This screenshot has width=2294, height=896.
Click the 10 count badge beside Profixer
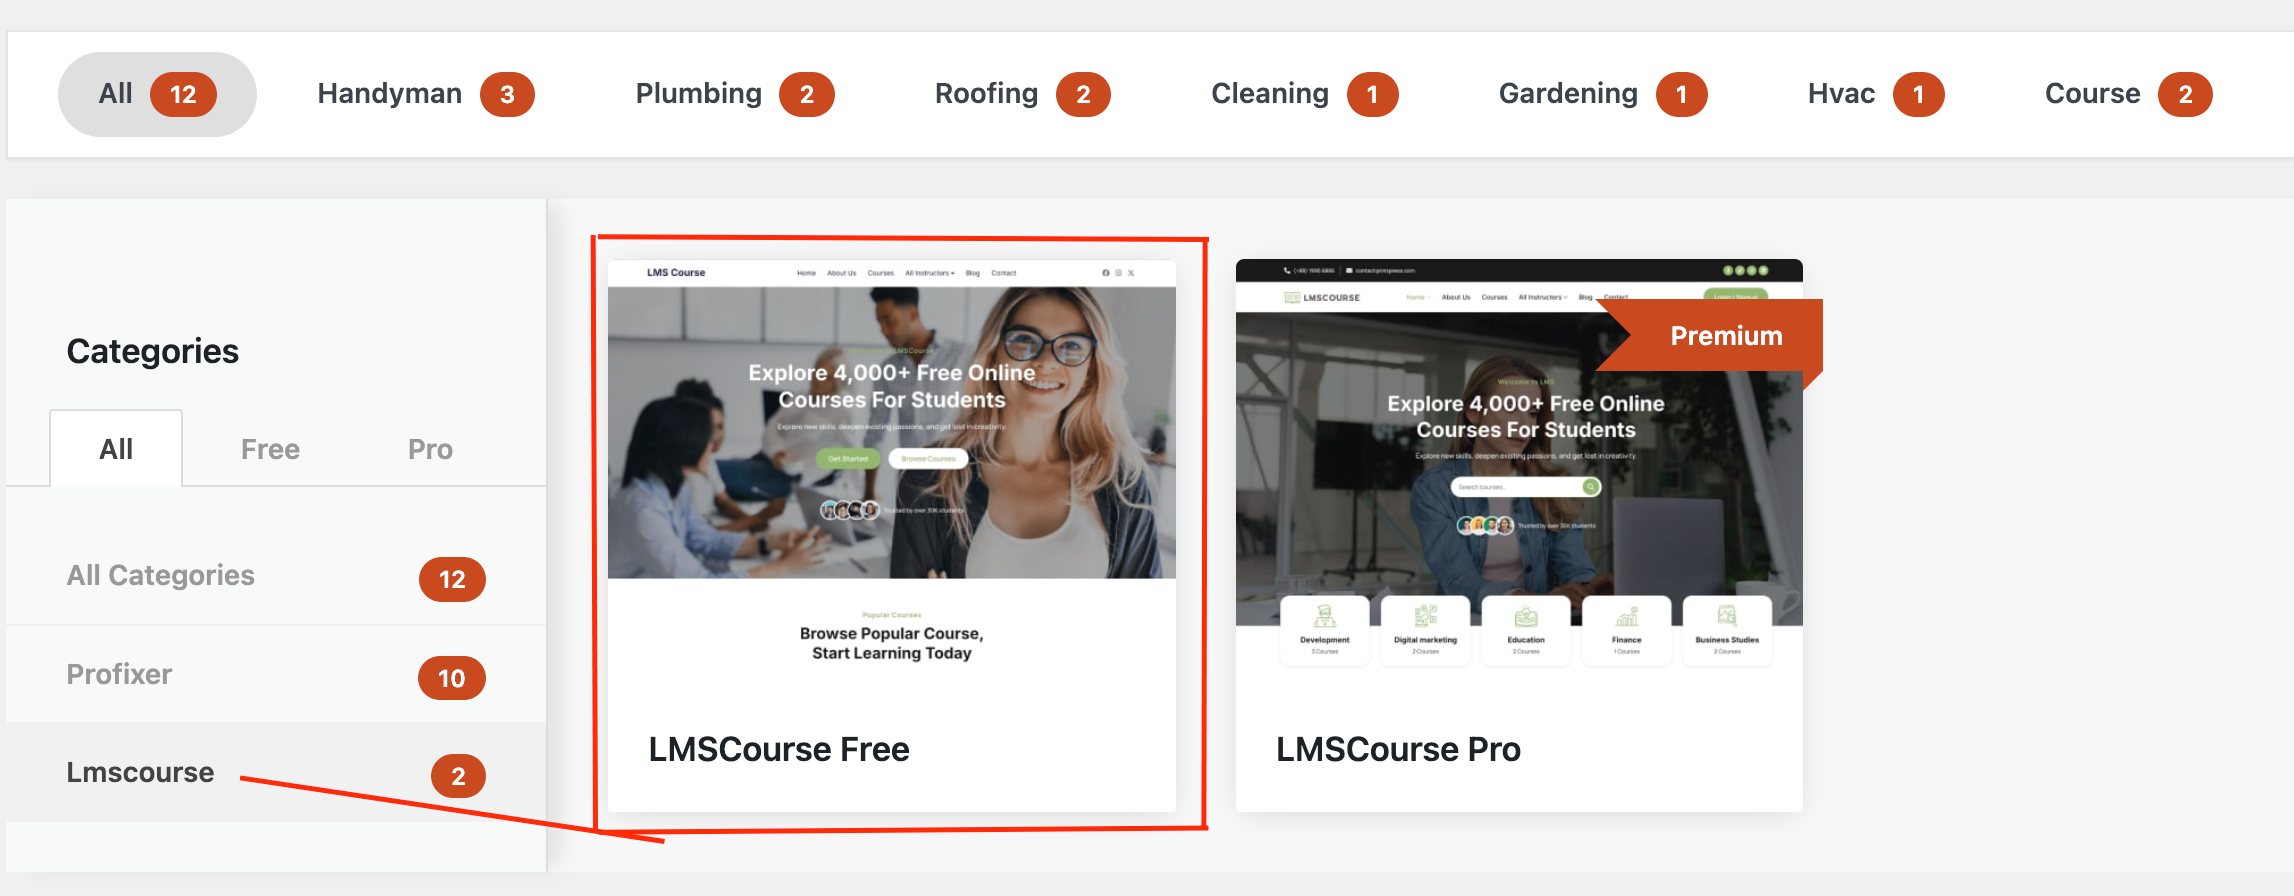tap(452, 678)
